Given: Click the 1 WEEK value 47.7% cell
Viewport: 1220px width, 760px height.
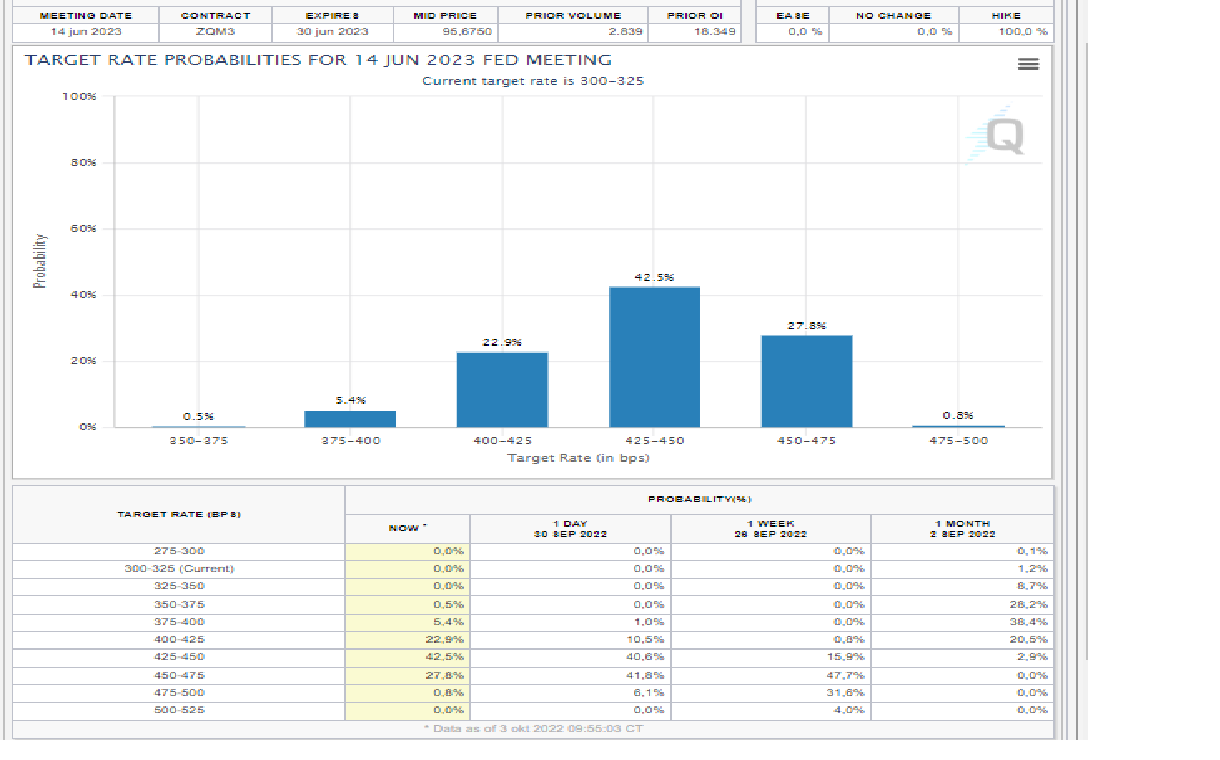Looking at the screenshot, I should coord(770,675).
